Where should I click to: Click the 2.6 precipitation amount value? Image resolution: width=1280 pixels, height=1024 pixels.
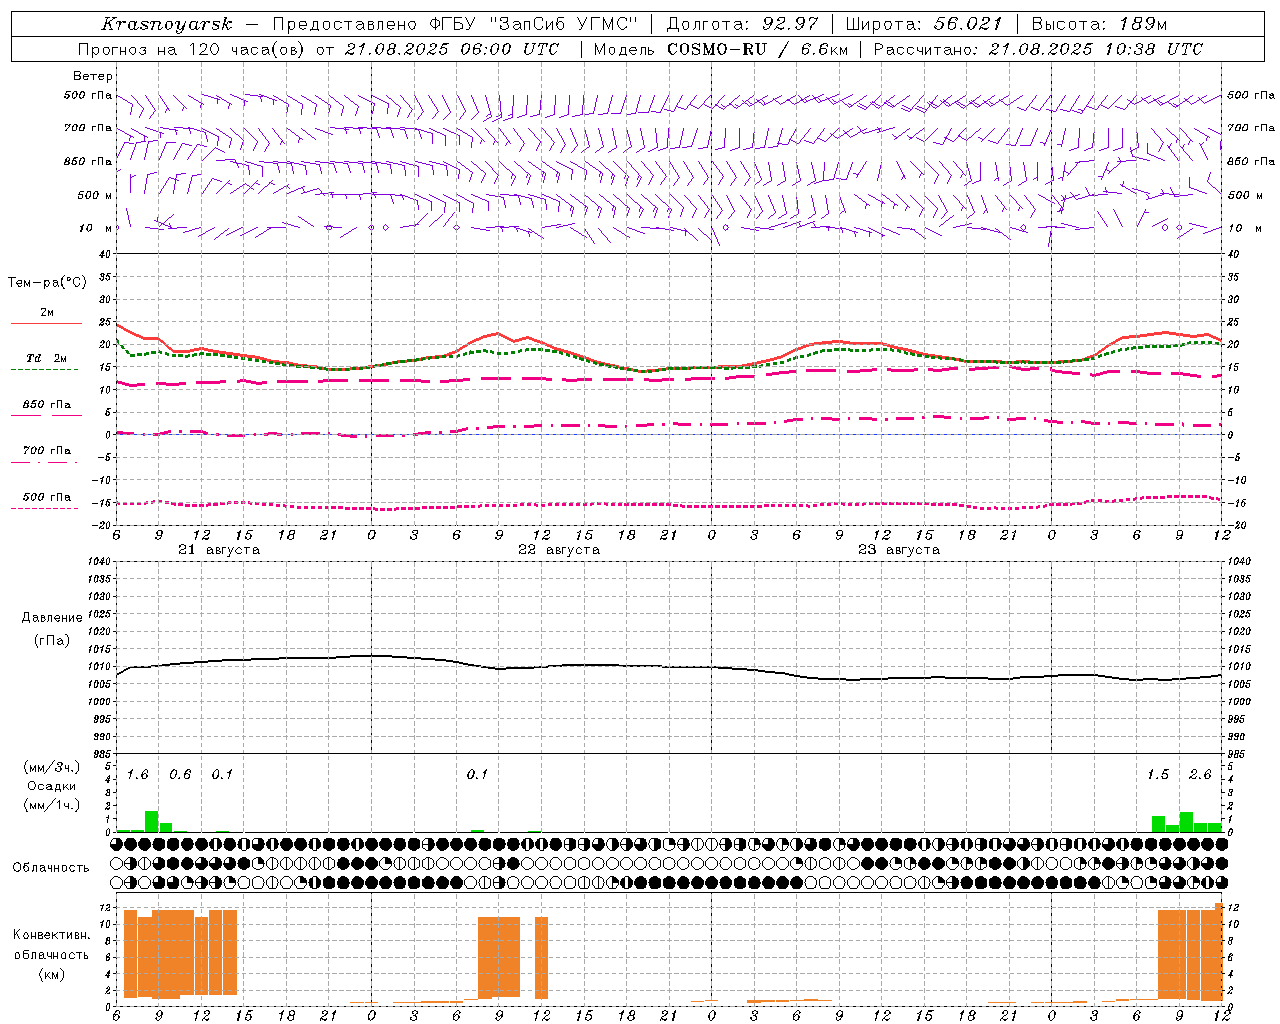pyautogui.click(x=1200, y=775)
